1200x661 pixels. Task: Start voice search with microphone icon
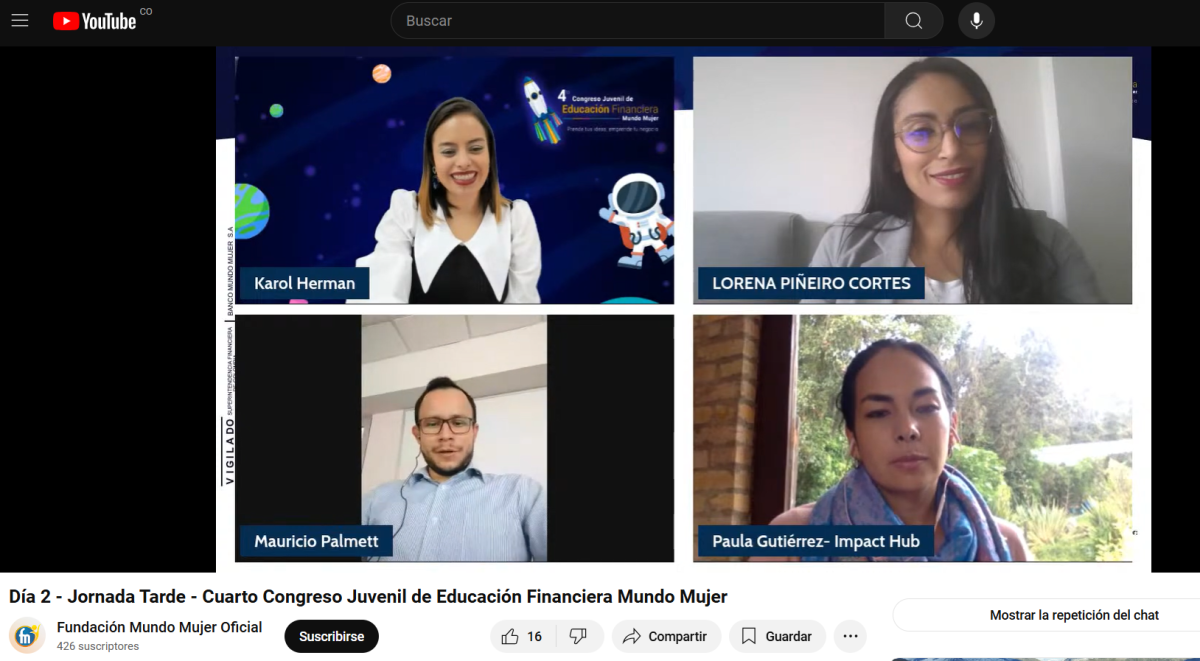(976, 21)
